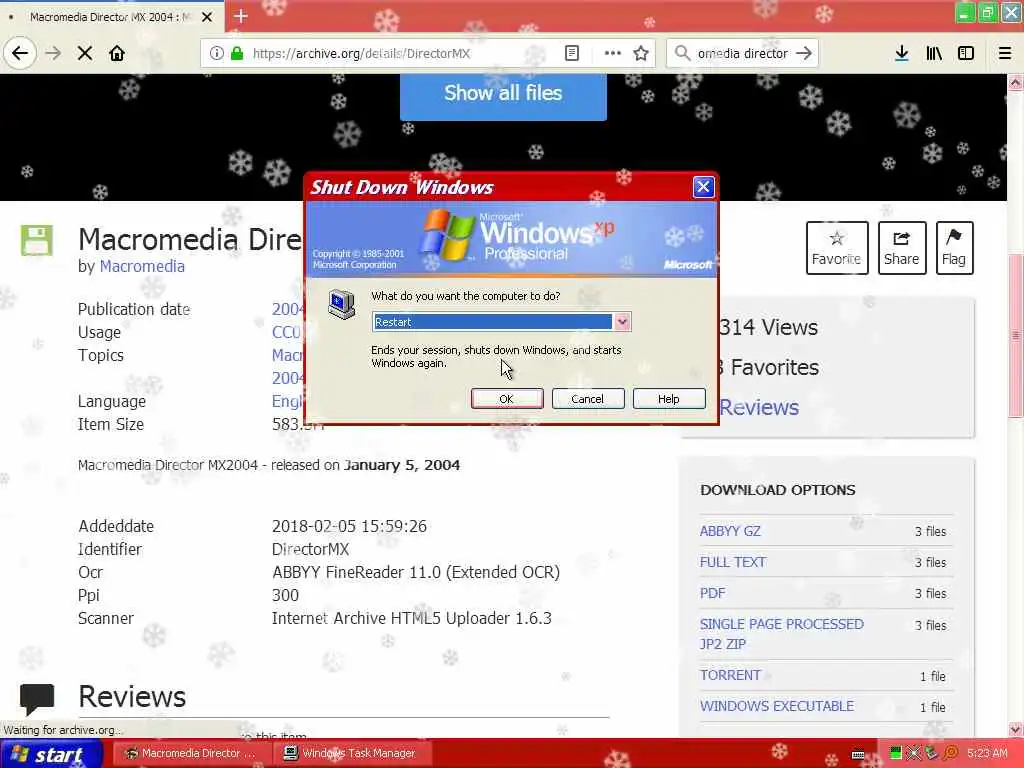This screenshot has height=768, width=1024.
Task: Toggle the sidebar icon in toolbar
Action: pos(966,53)
